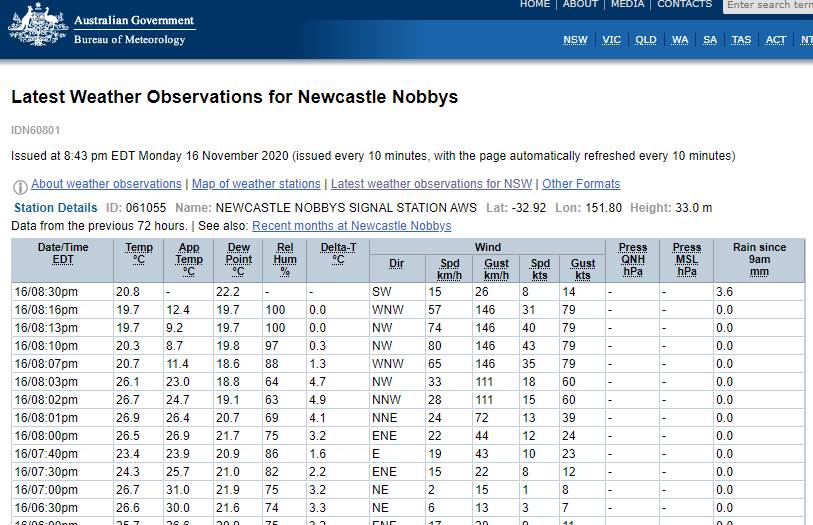Viewport: 813px width, 525px height.
Task: Click the info icon beside About weather observations
Action: (20, 186)
